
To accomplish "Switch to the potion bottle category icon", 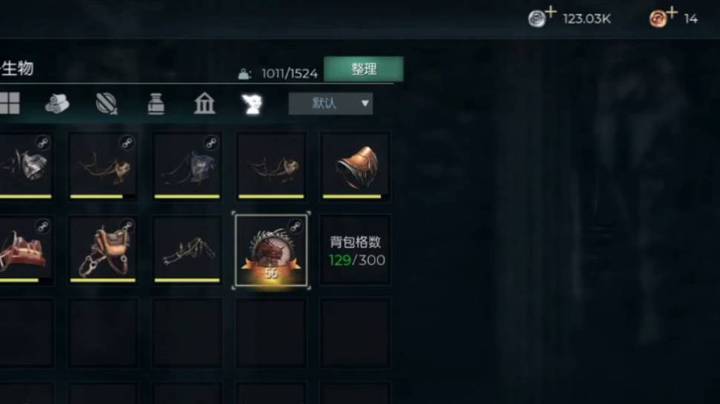I will click(x=156, y=103).
